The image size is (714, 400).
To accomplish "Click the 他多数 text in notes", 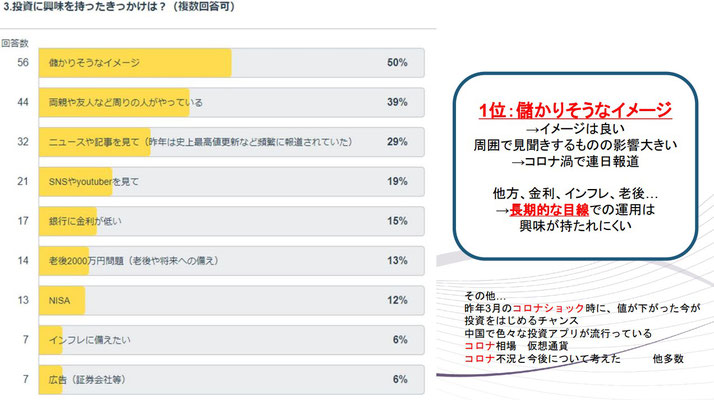I will [668, 359].
